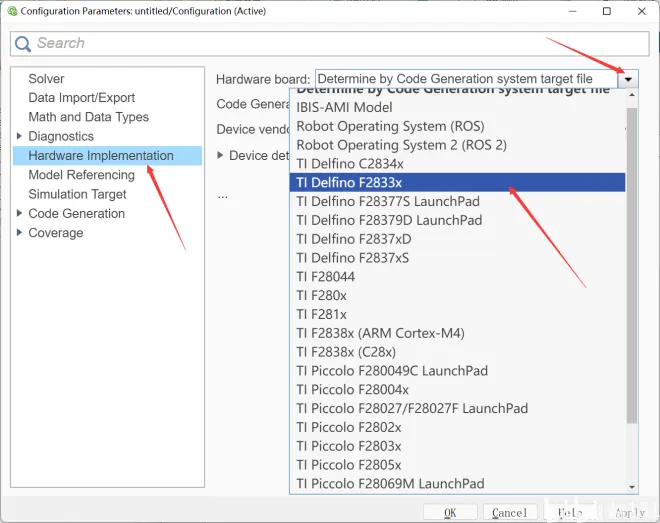
Task: Select TI Delfino F2837xD entry
Action: click(x=458, y=239)
